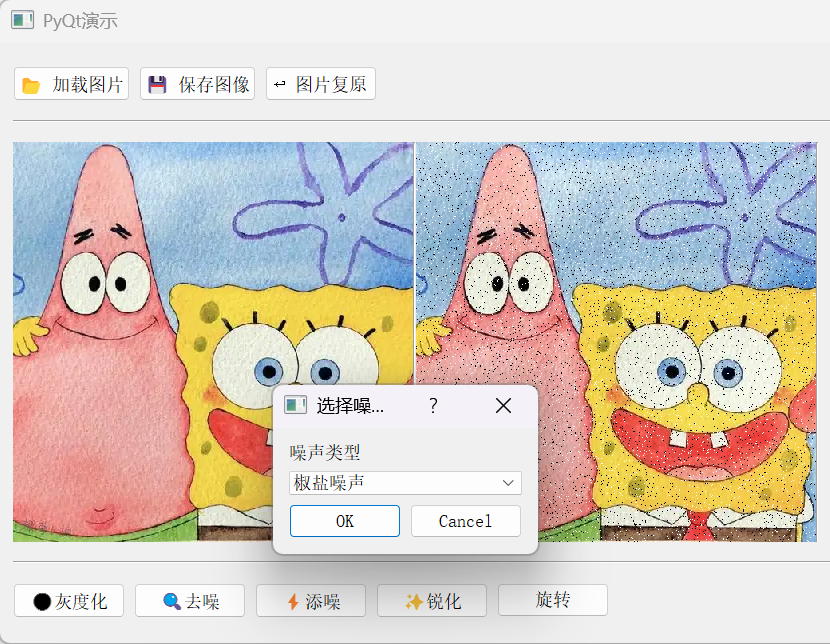
Task: Click the 保存图像 save image button
Action: coord(197,84)
